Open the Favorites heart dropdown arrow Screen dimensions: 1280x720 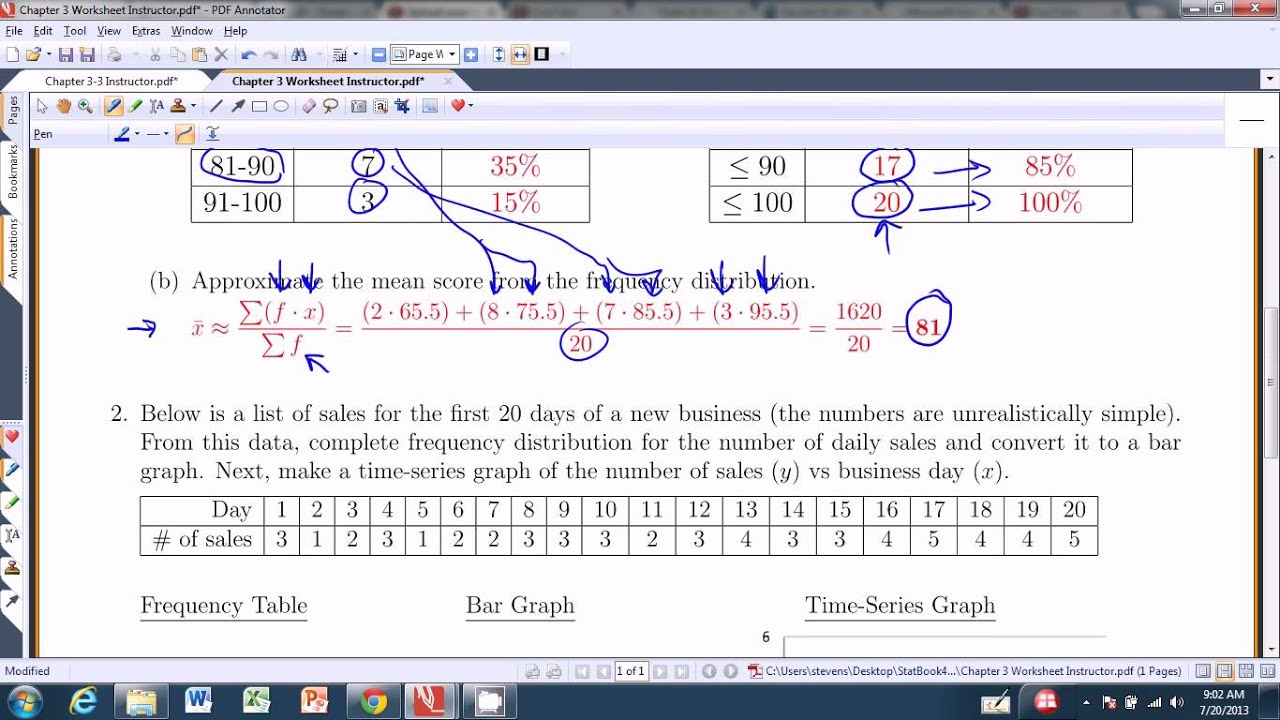click(x=470, y=106)
